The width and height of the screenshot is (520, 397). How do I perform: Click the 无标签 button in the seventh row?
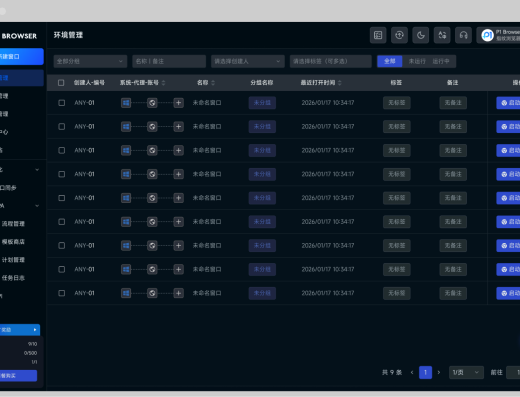point(397,246)
